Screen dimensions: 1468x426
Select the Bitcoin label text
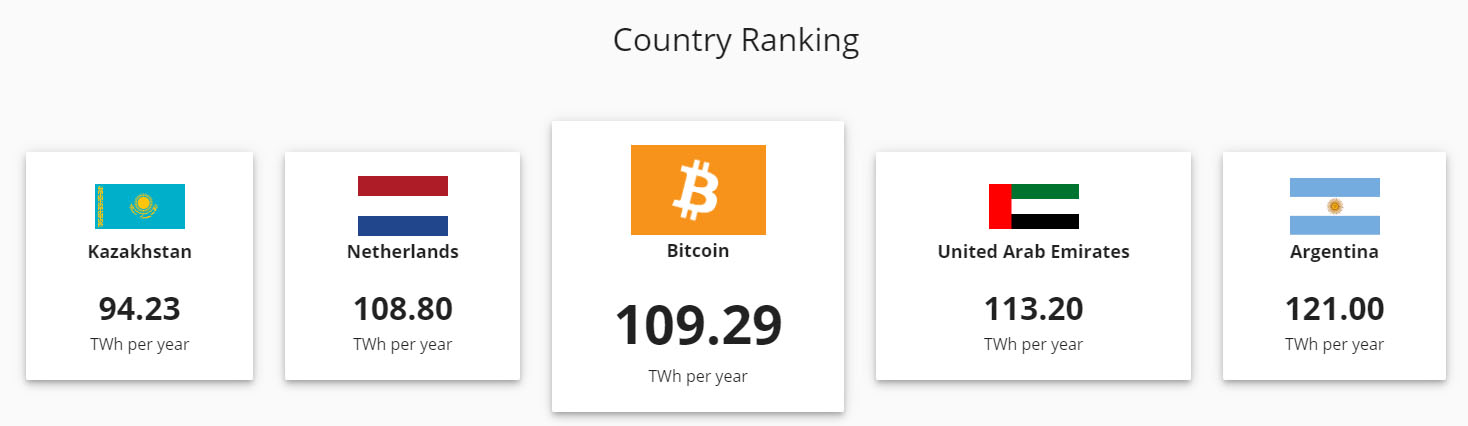[698, 251]
